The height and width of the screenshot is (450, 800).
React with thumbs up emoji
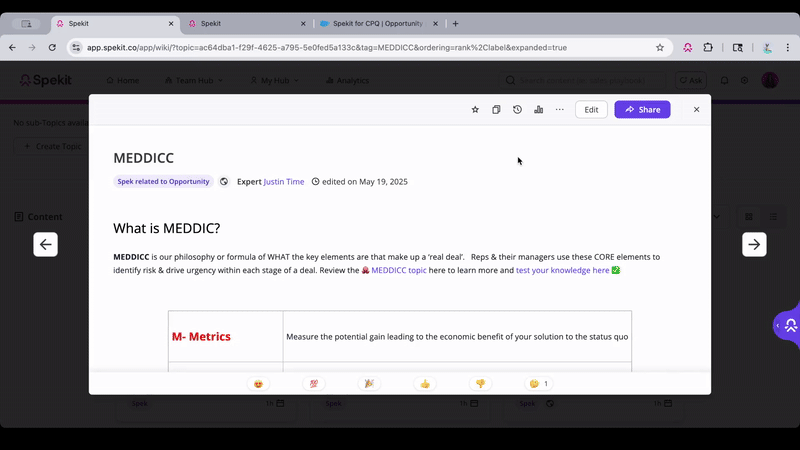coord(425,384)
